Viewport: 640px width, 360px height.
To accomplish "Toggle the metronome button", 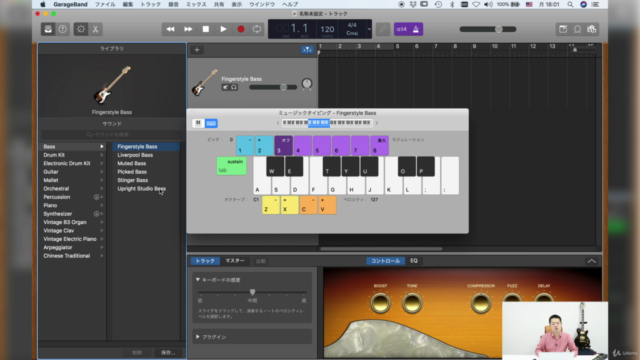I will pyautogui.click(x=416, y=29).
